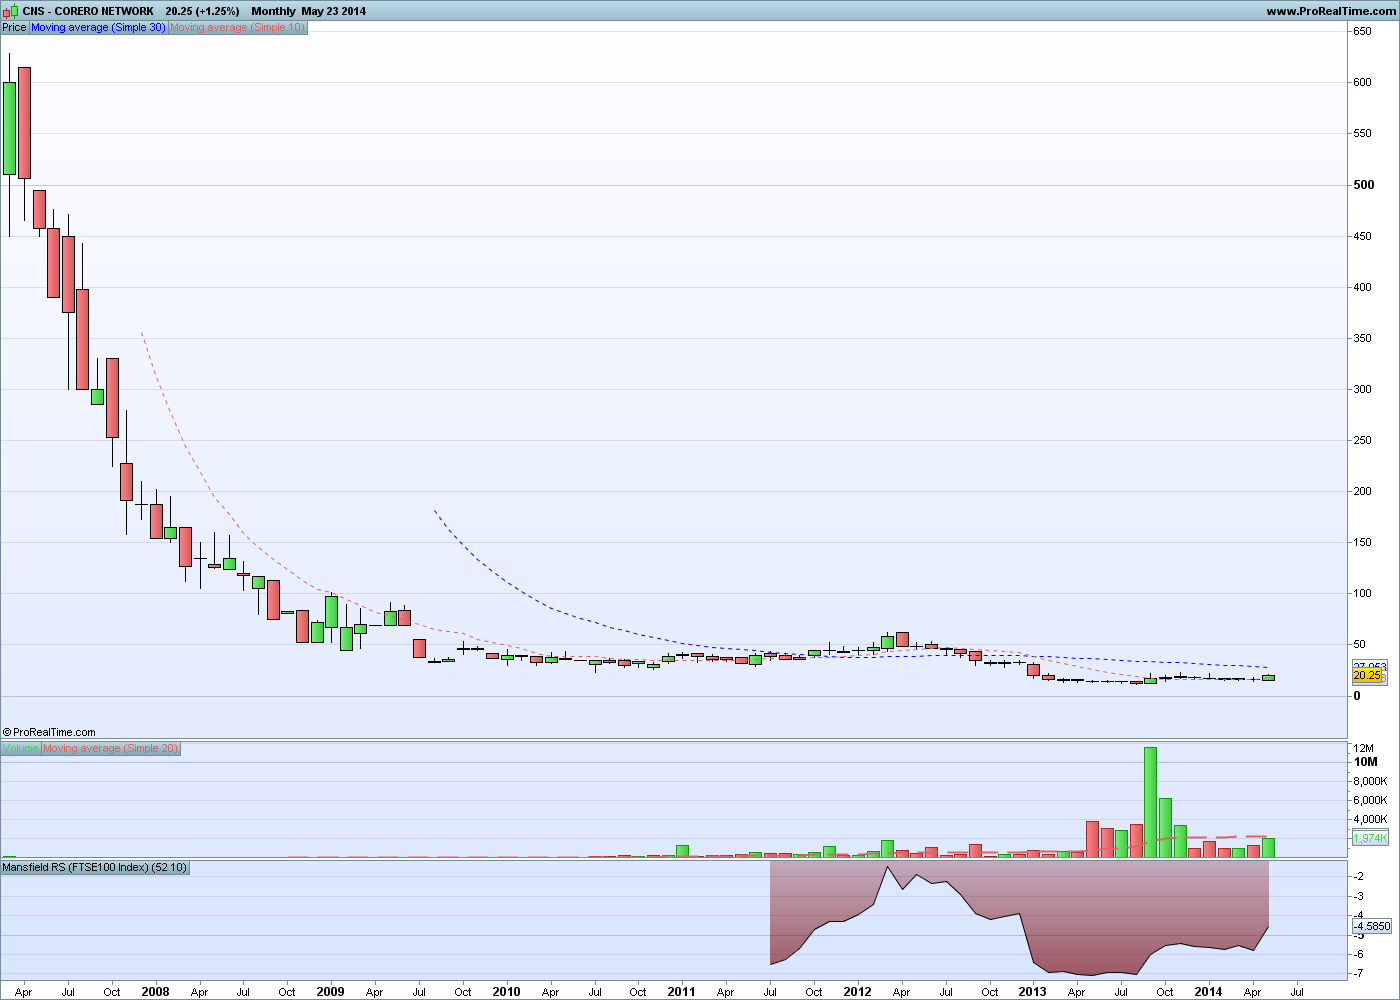Select the Price legend label
1400x1000 pixels.
coord(14,27)
